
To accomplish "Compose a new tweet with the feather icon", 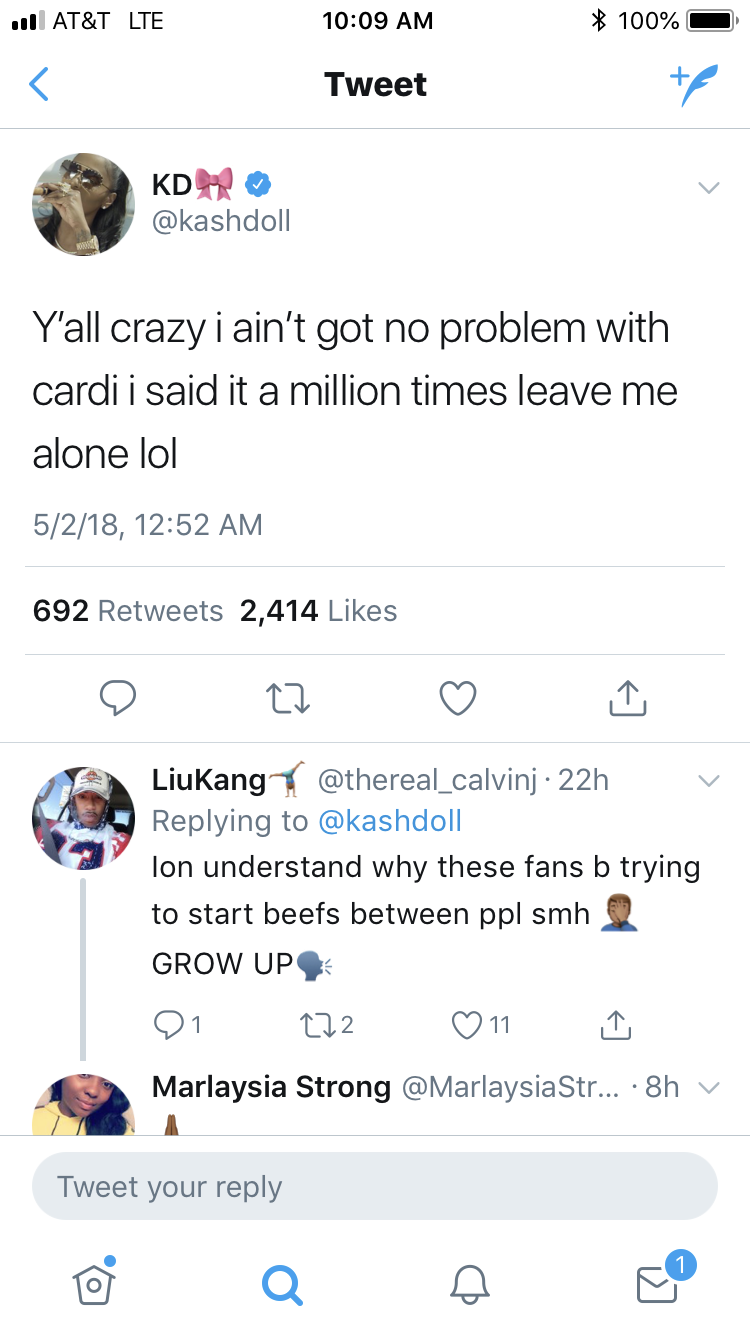I will (693, 85).
